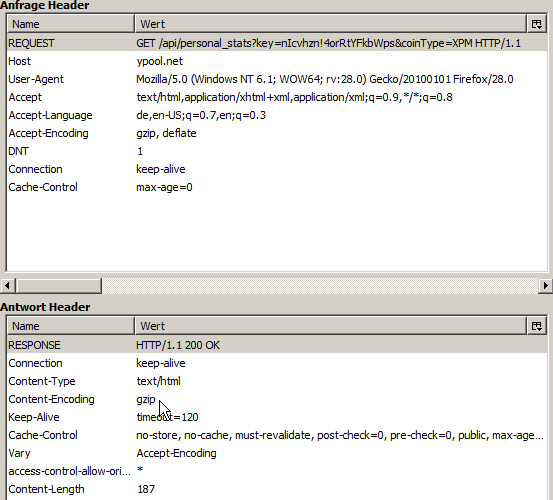
Task: Select the User-Agent row
Action: point(277,79)
